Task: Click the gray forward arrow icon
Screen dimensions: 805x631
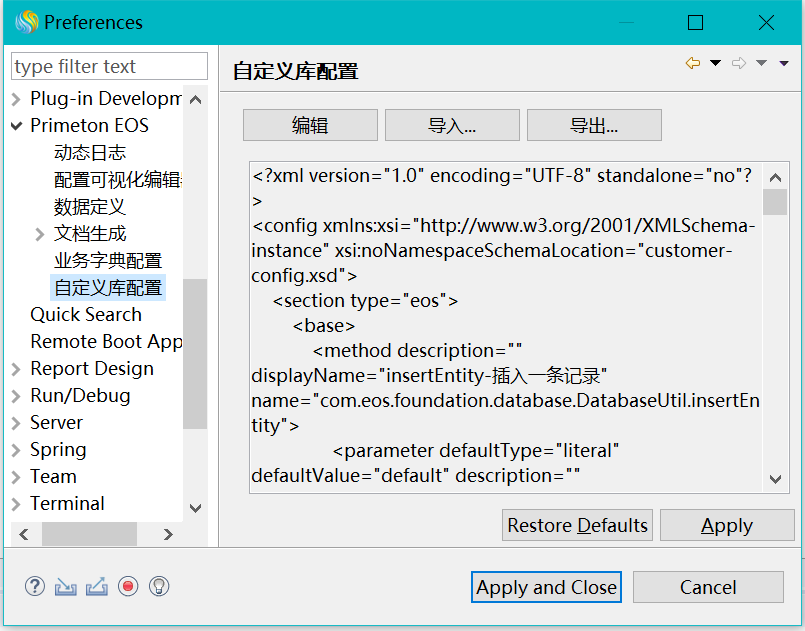Action: [739, 64]
